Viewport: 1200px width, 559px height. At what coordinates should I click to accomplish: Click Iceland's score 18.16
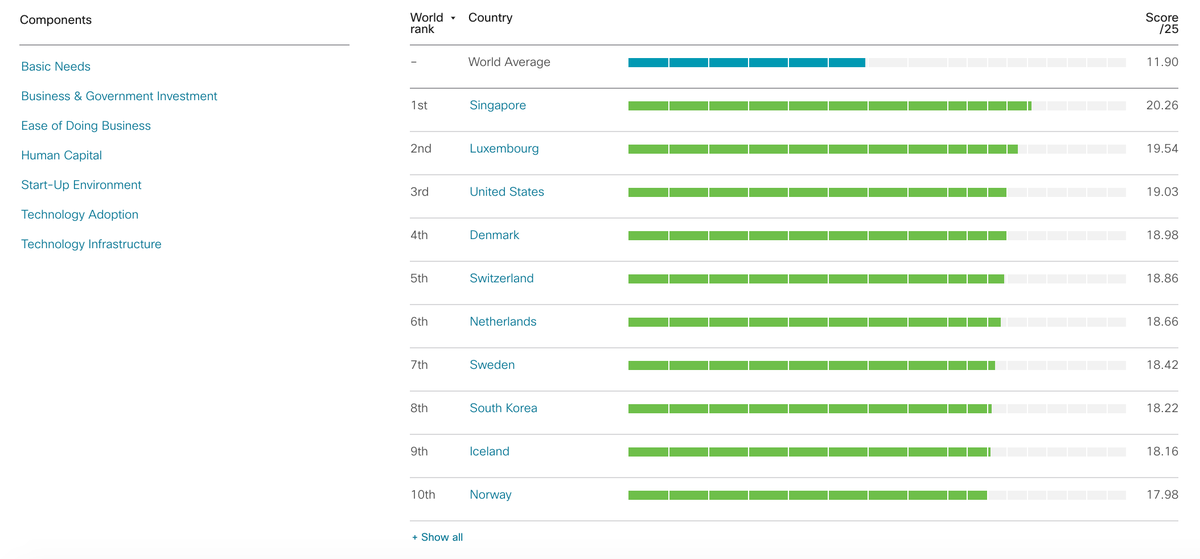(1162, 451)
